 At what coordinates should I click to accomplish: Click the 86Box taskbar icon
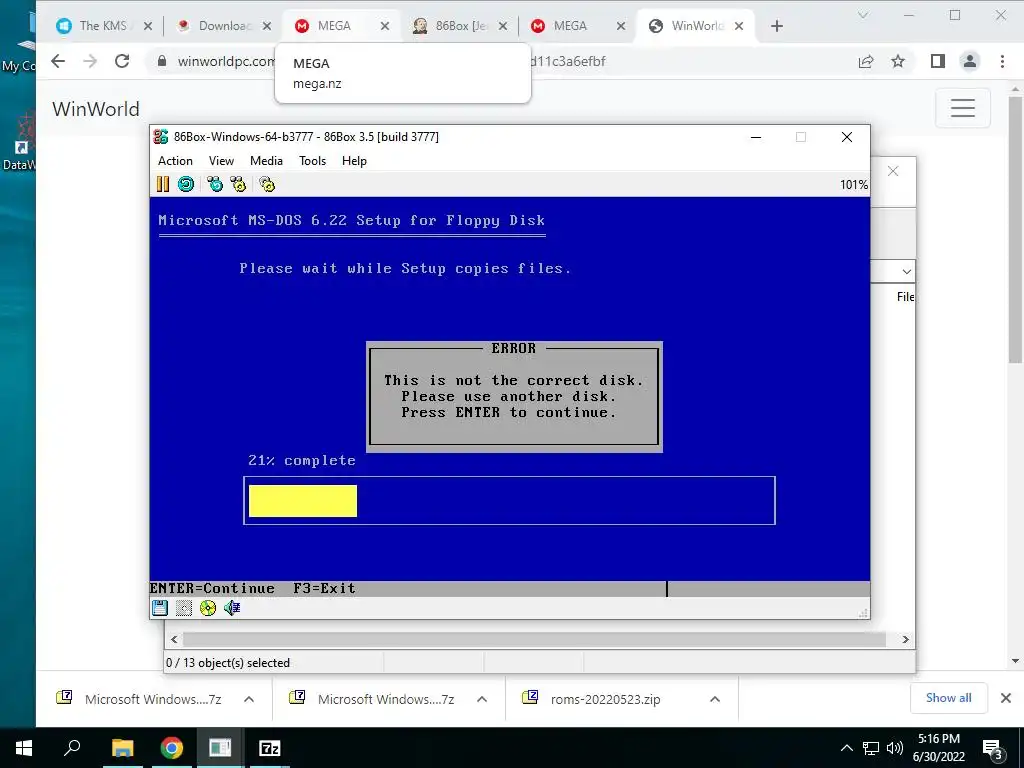click(x=220, y=748)
